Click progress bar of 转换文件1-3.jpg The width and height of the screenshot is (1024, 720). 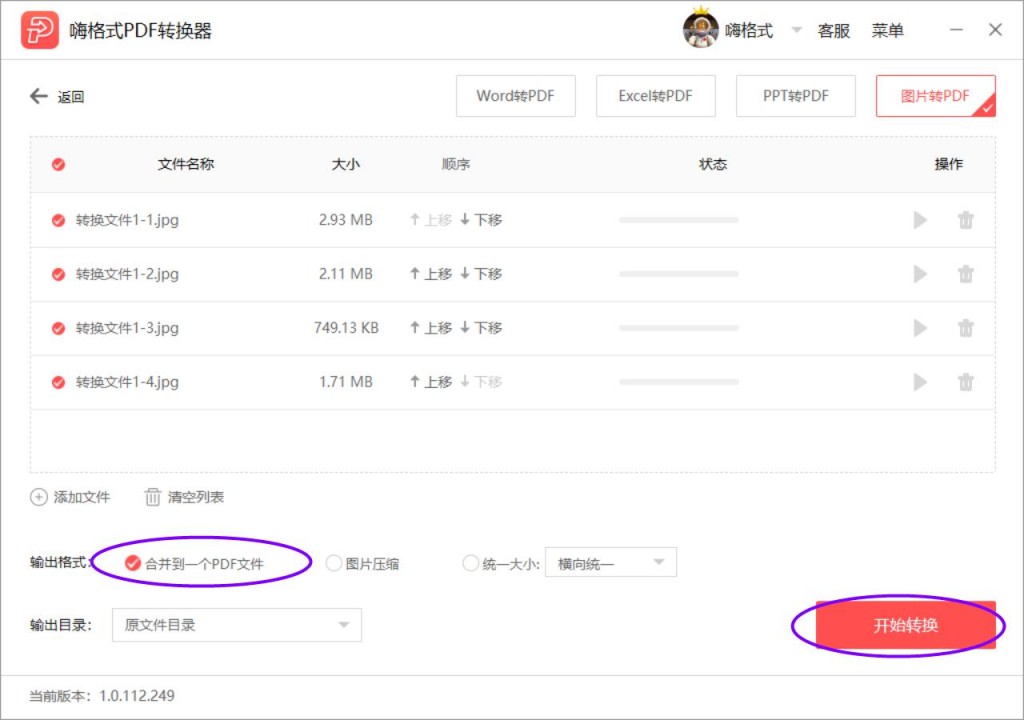pyautogui.click(x=679, y=328)
